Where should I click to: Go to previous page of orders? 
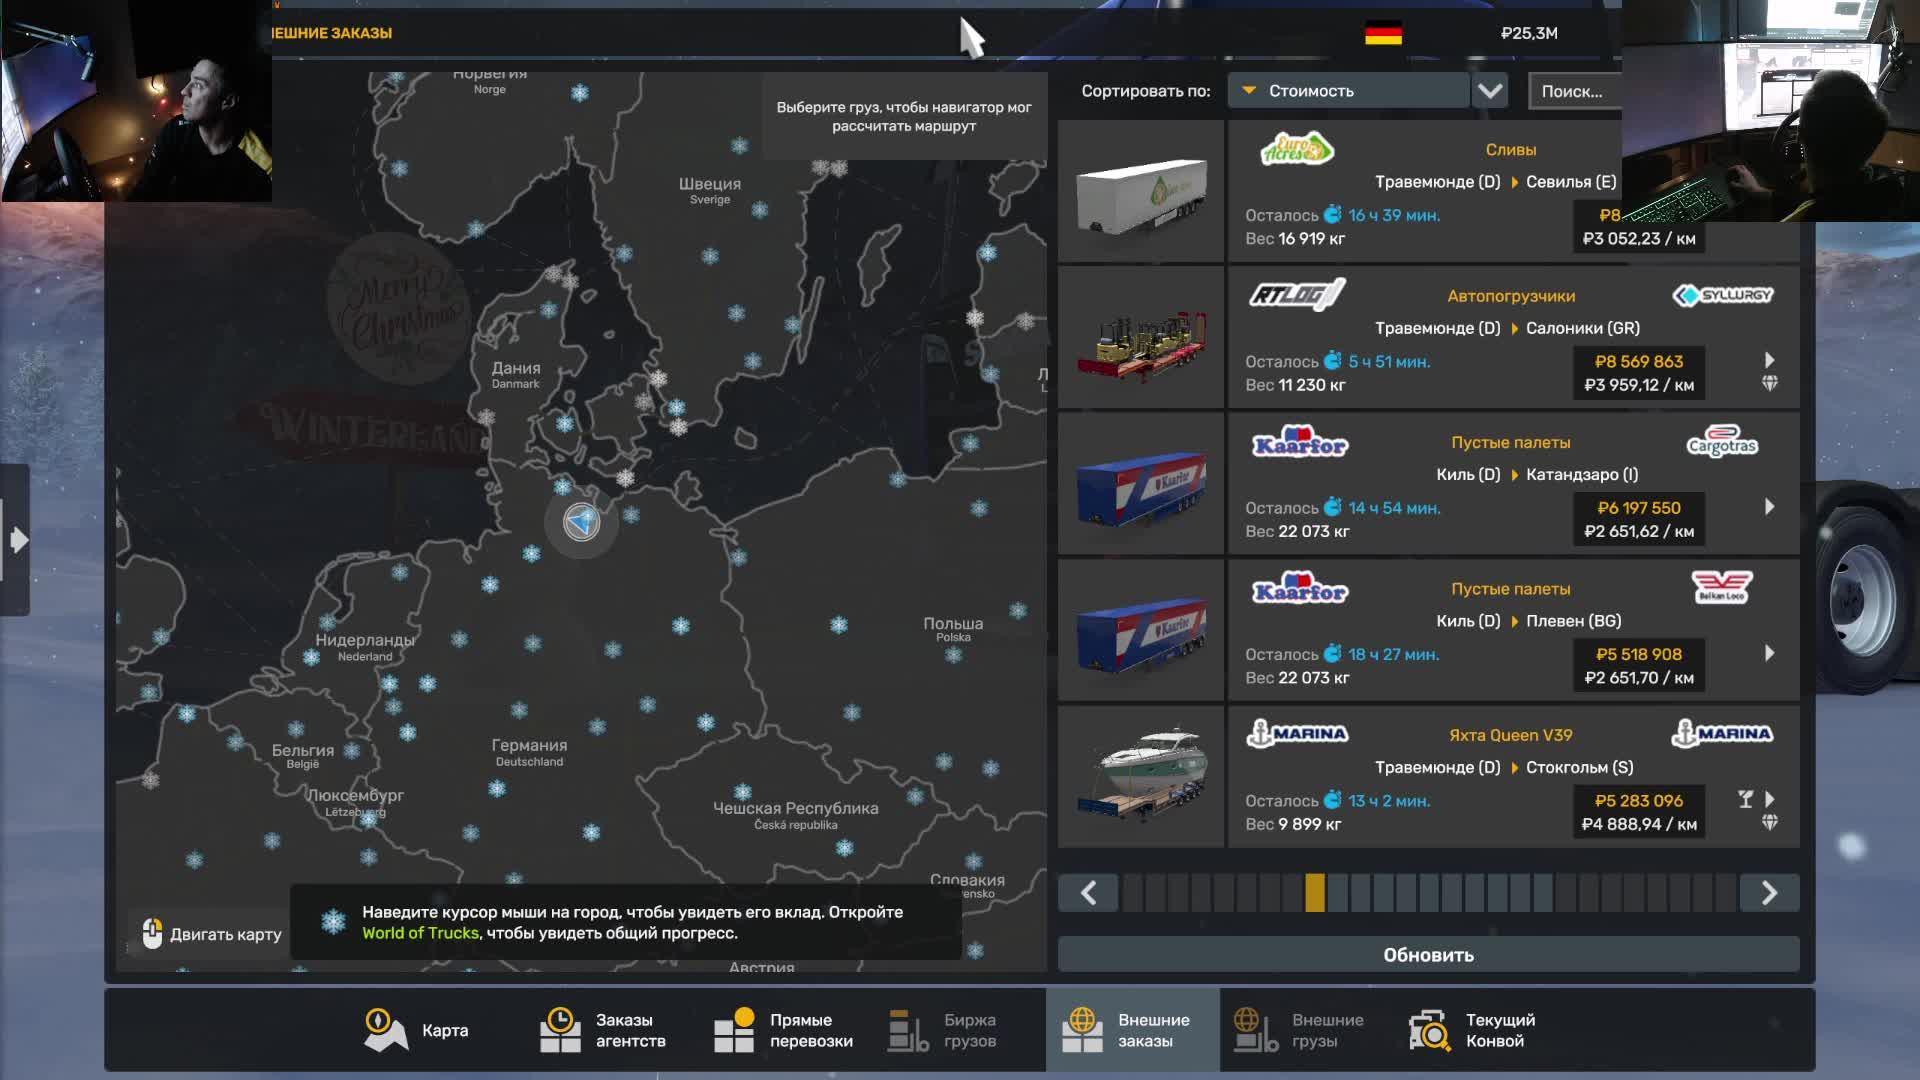coord(1089,893)
